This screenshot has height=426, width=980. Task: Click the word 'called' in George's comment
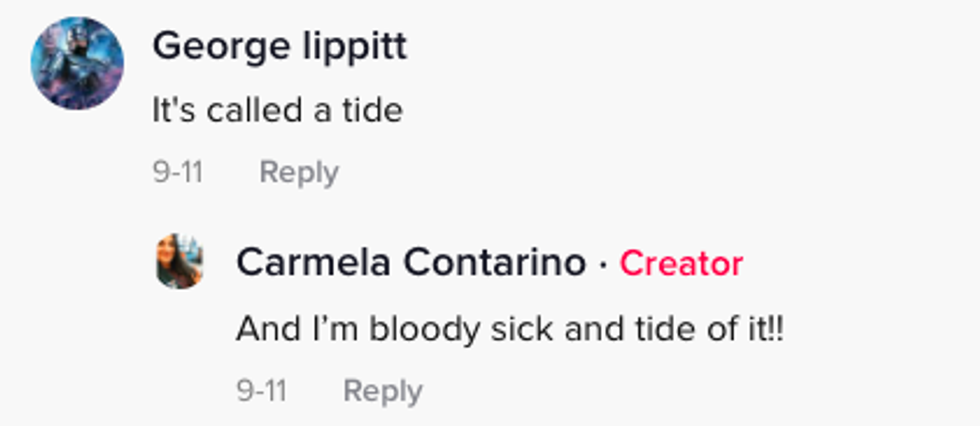point(251,110)
